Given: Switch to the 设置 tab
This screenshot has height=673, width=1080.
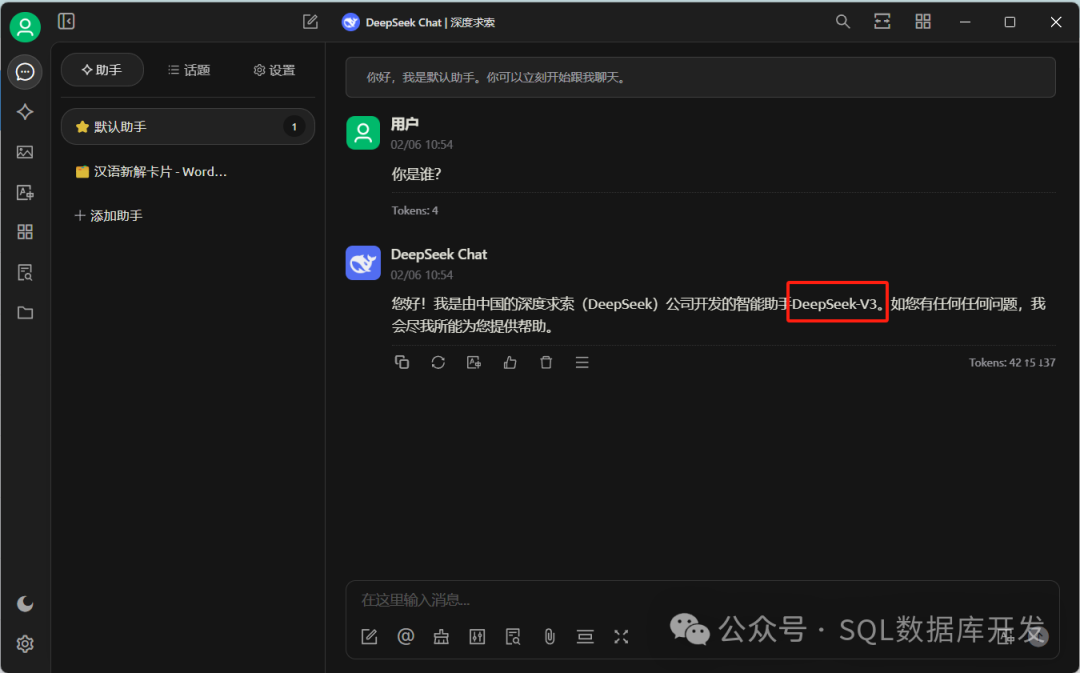Looking at the screenshot, I should [x=274, y=70].
